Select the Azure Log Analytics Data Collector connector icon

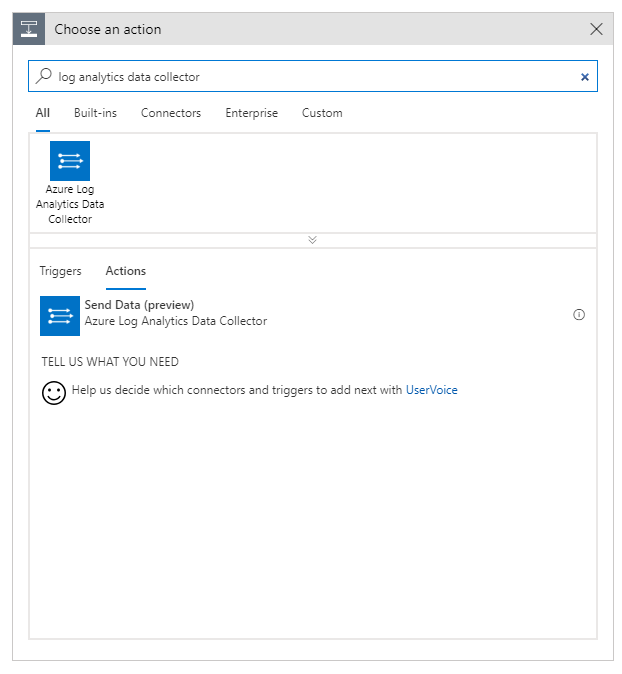coord(70,161)
